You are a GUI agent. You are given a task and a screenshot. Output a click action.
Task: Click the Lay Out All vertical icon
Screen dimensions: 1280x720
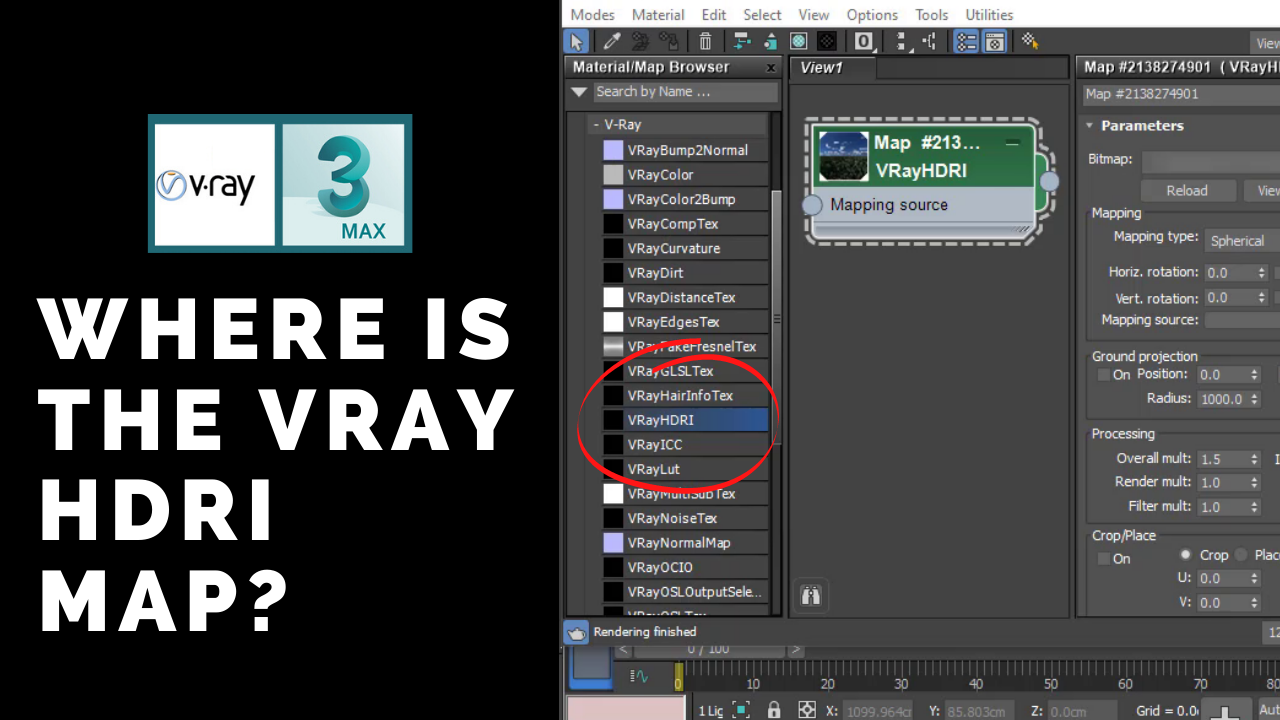click(902, 41)
